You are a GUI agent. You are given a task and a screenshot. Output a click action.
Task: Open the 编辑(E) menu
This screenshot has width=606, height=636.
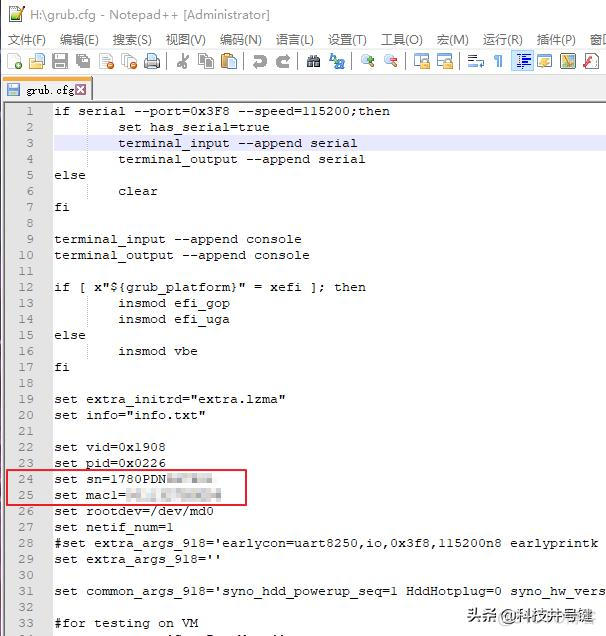(79, 40)
